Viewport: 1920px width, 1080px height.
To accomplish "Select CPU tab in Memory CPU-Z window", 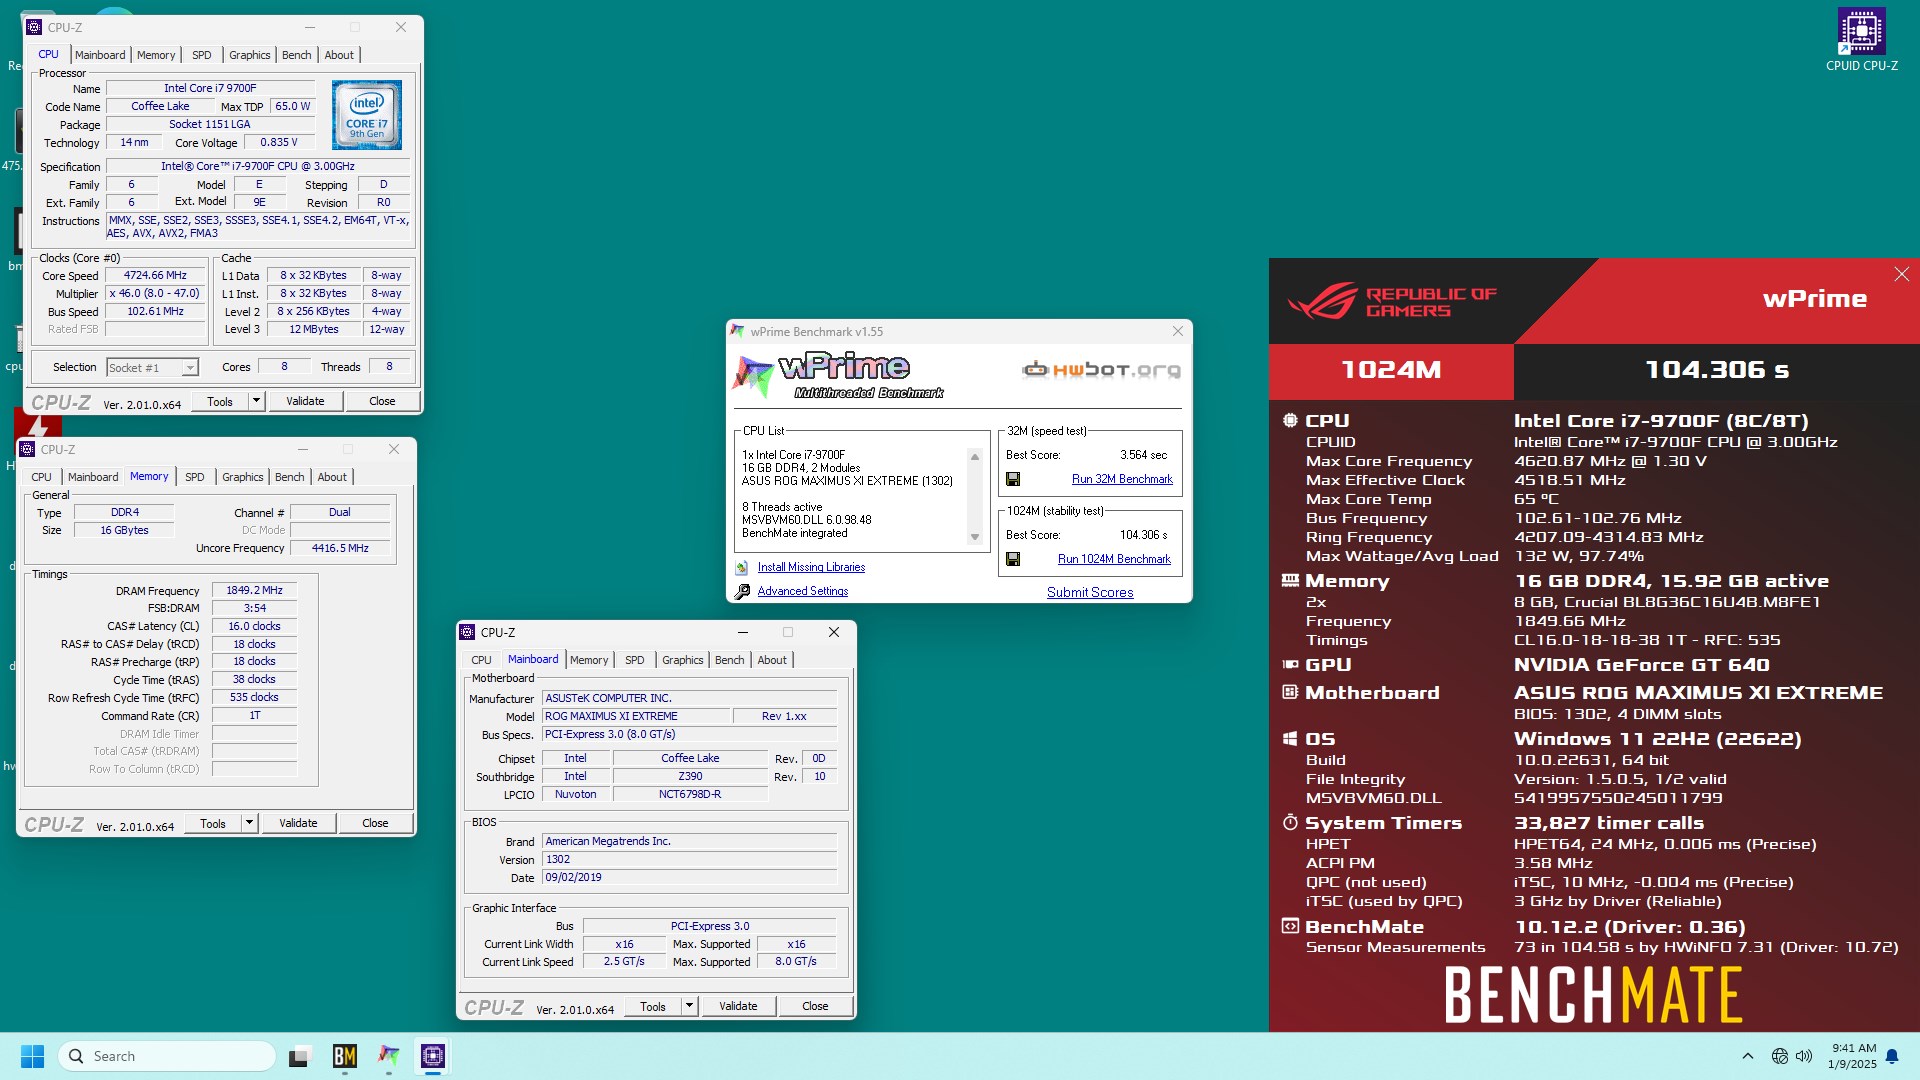I will pyautogui.click(x=41, y=477).
